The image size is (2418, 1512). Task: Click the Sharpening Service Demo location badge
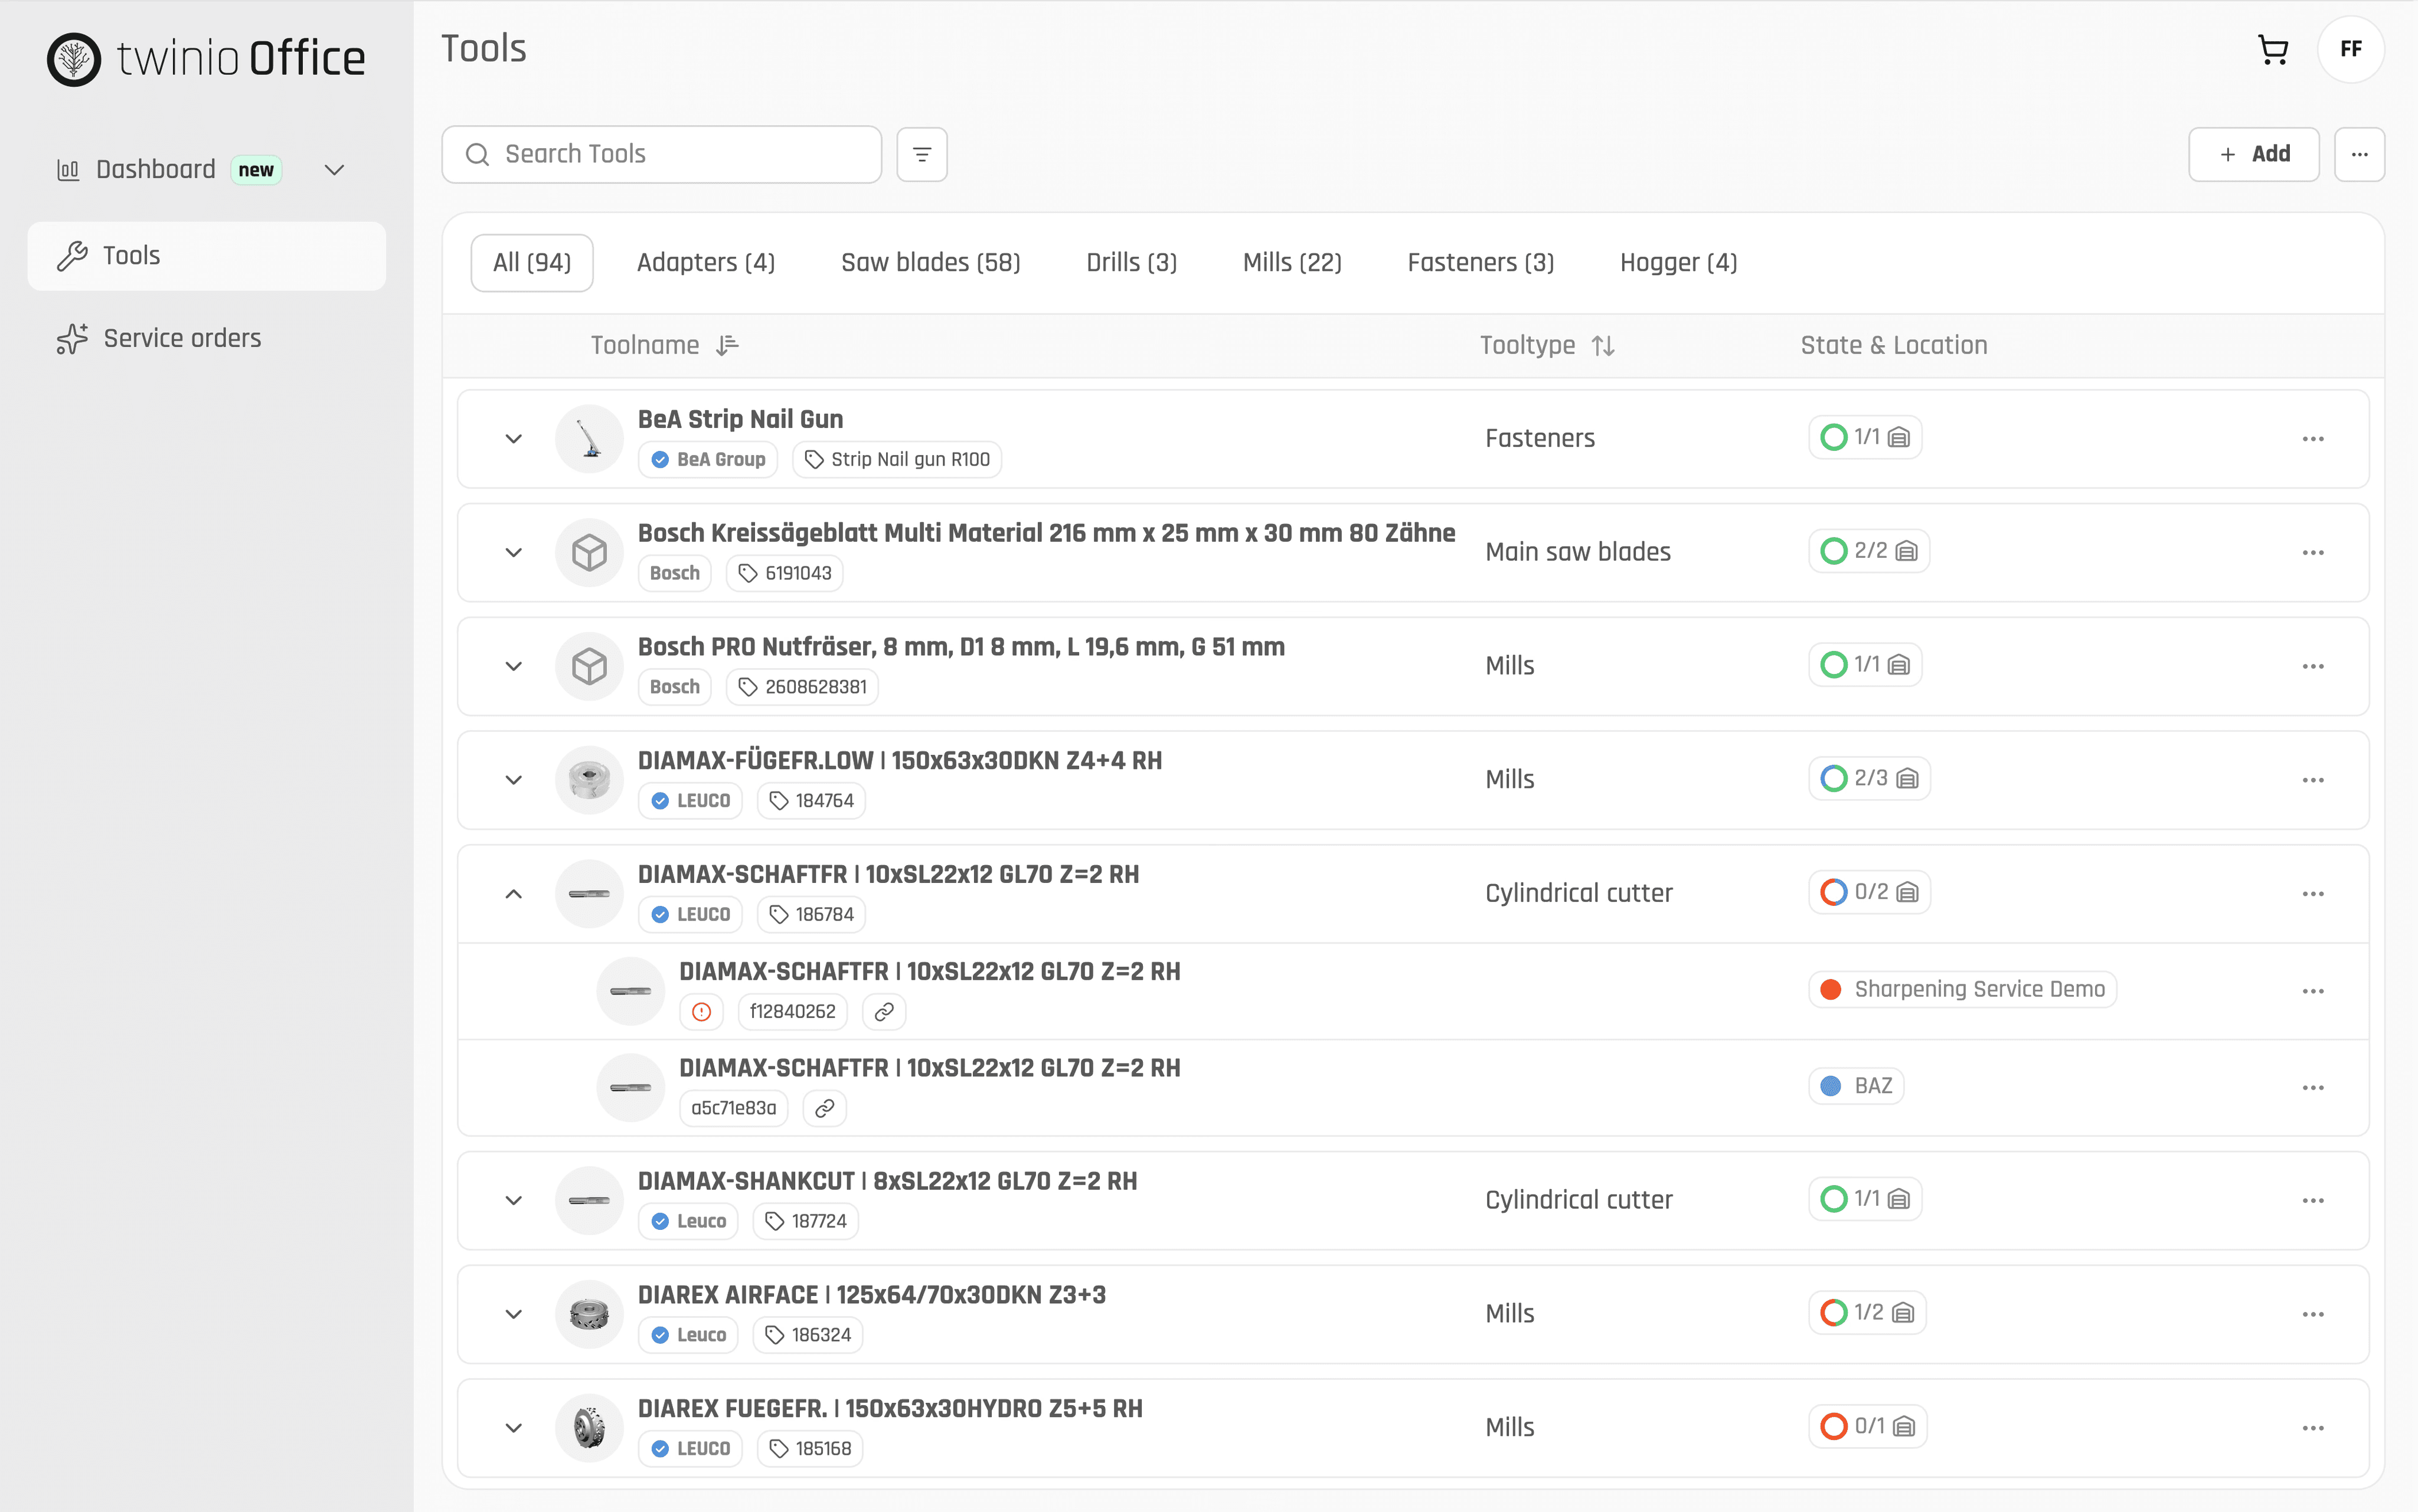pyautogui.click(x=1961, y=990)
